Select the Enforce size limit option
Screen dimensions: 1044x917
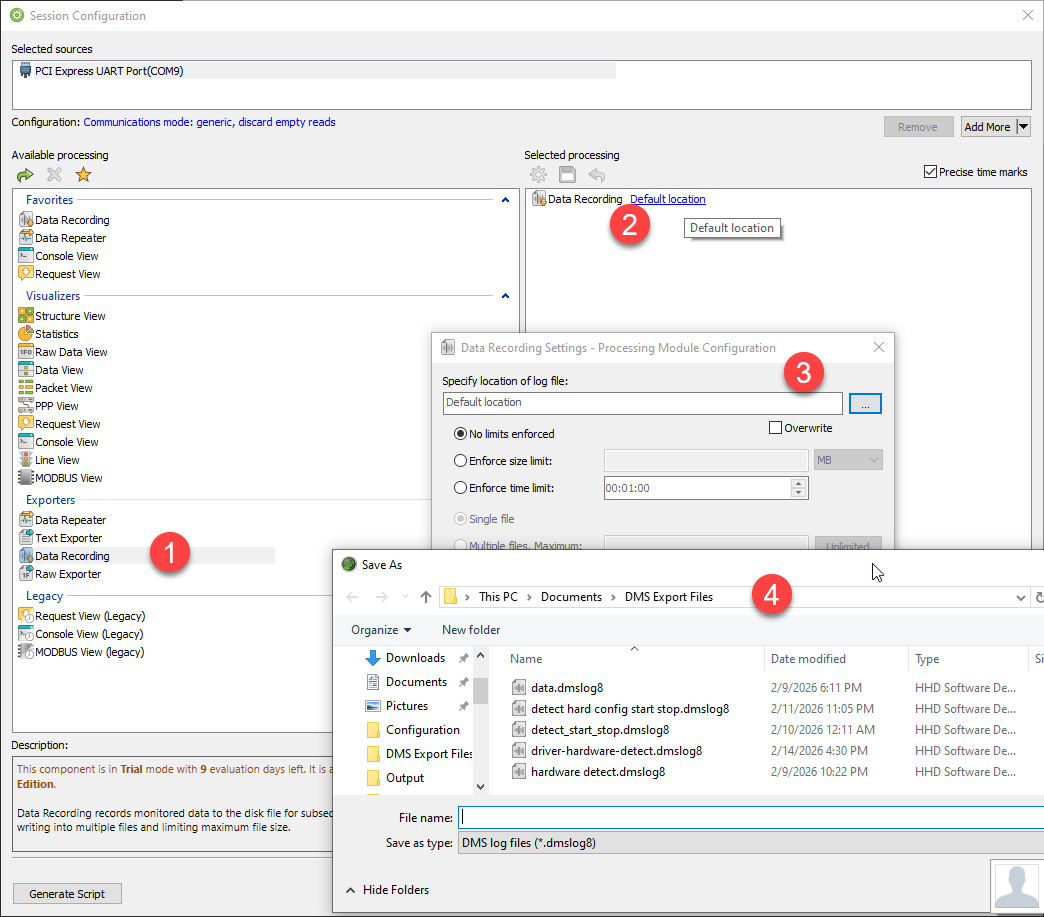[x=461, y=461]
